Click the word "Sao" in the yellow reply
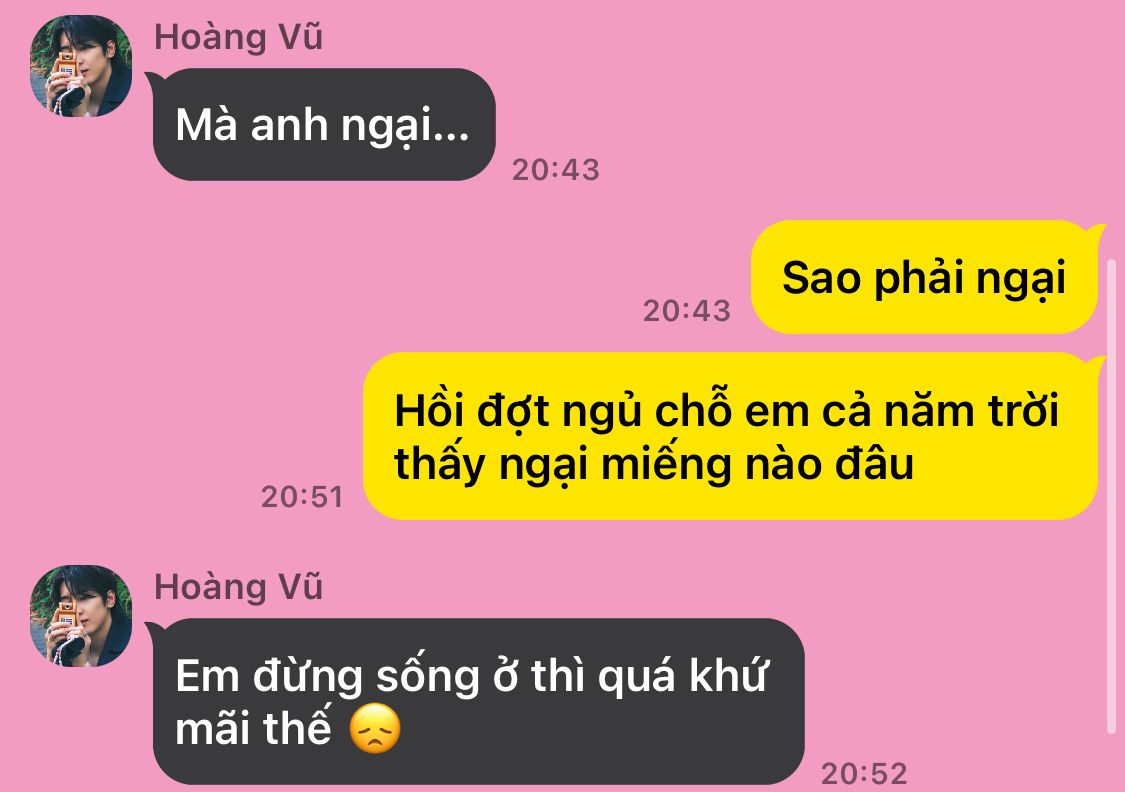 pyautogui.click(x=821, y=278)
